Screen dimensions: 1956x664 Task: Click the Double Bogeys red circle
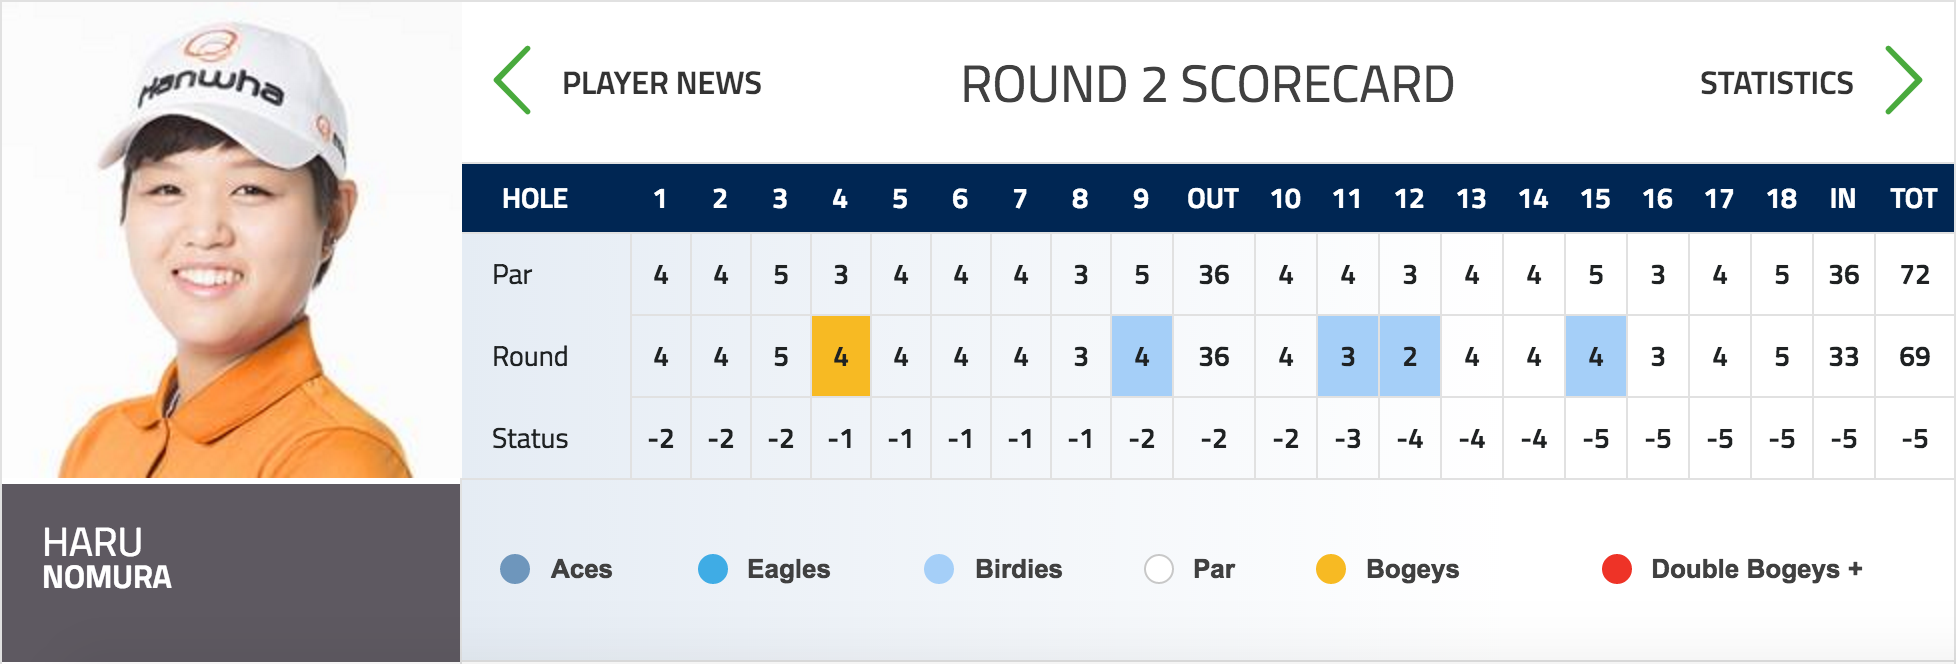click(x=1617, y=569)
